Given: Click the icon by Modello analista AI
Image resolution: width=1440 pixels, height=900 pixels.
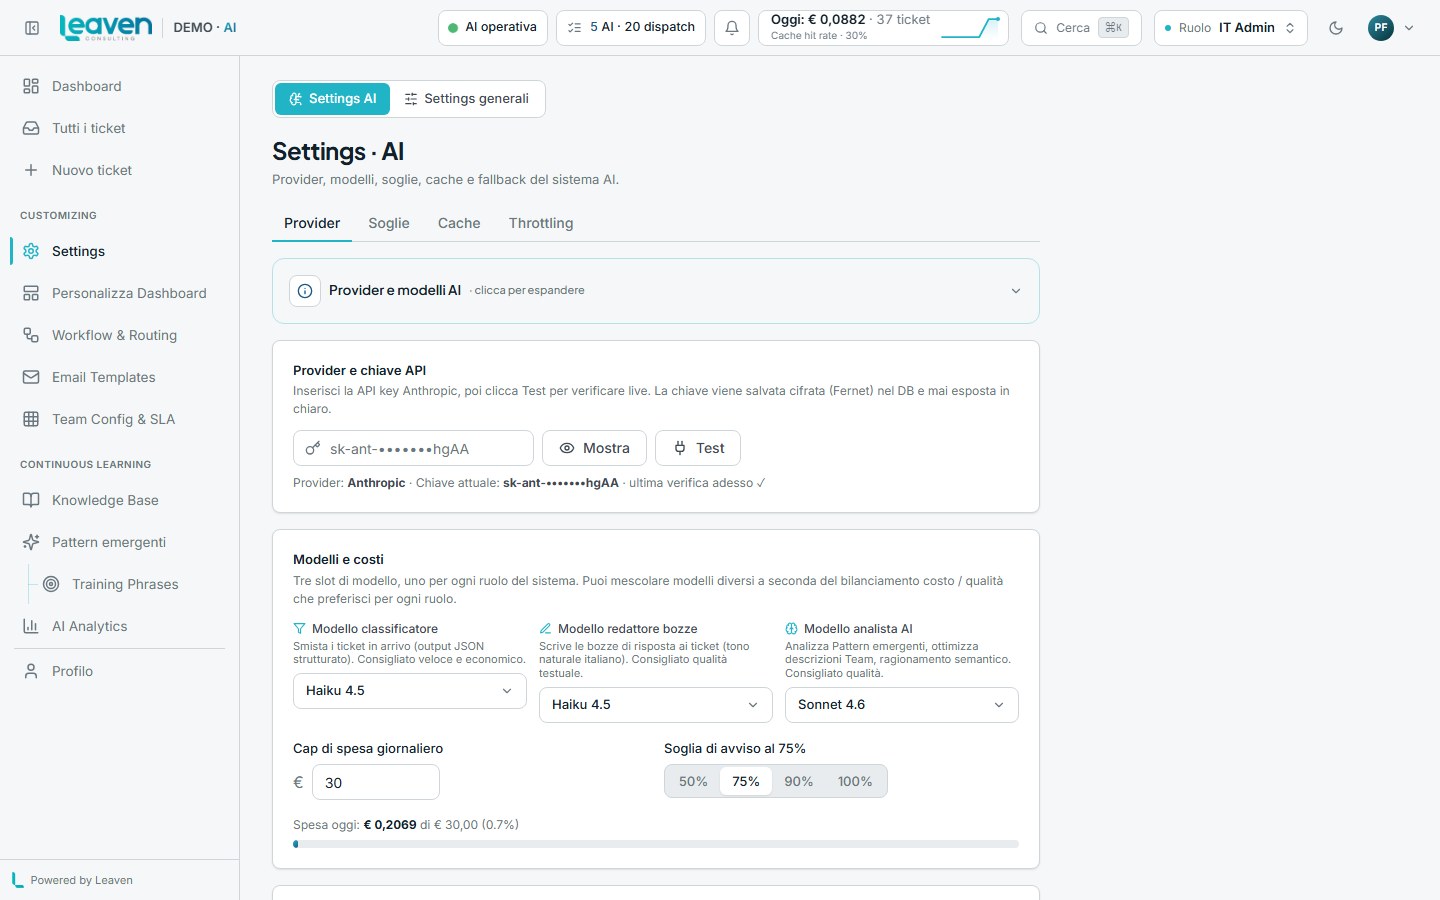Looking at the screenshot, I should pos(791,629).
